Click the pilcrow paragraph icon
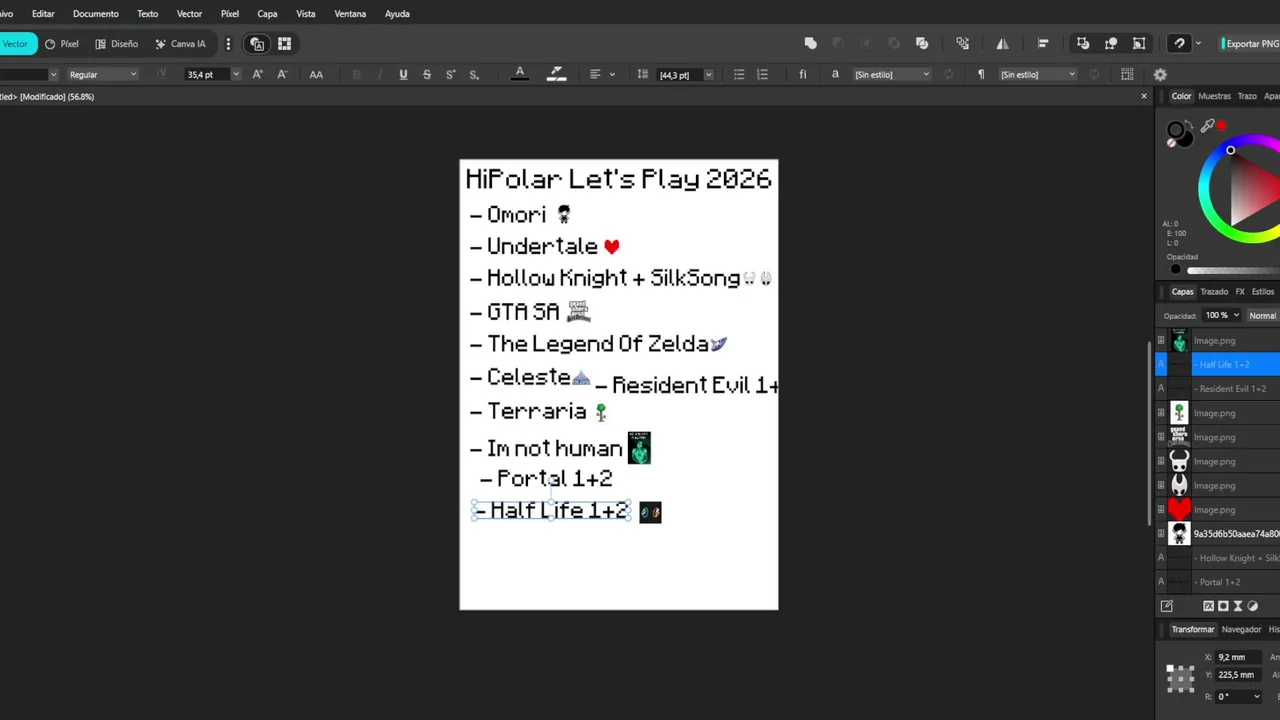1280x720 pixels. (980, 75)
